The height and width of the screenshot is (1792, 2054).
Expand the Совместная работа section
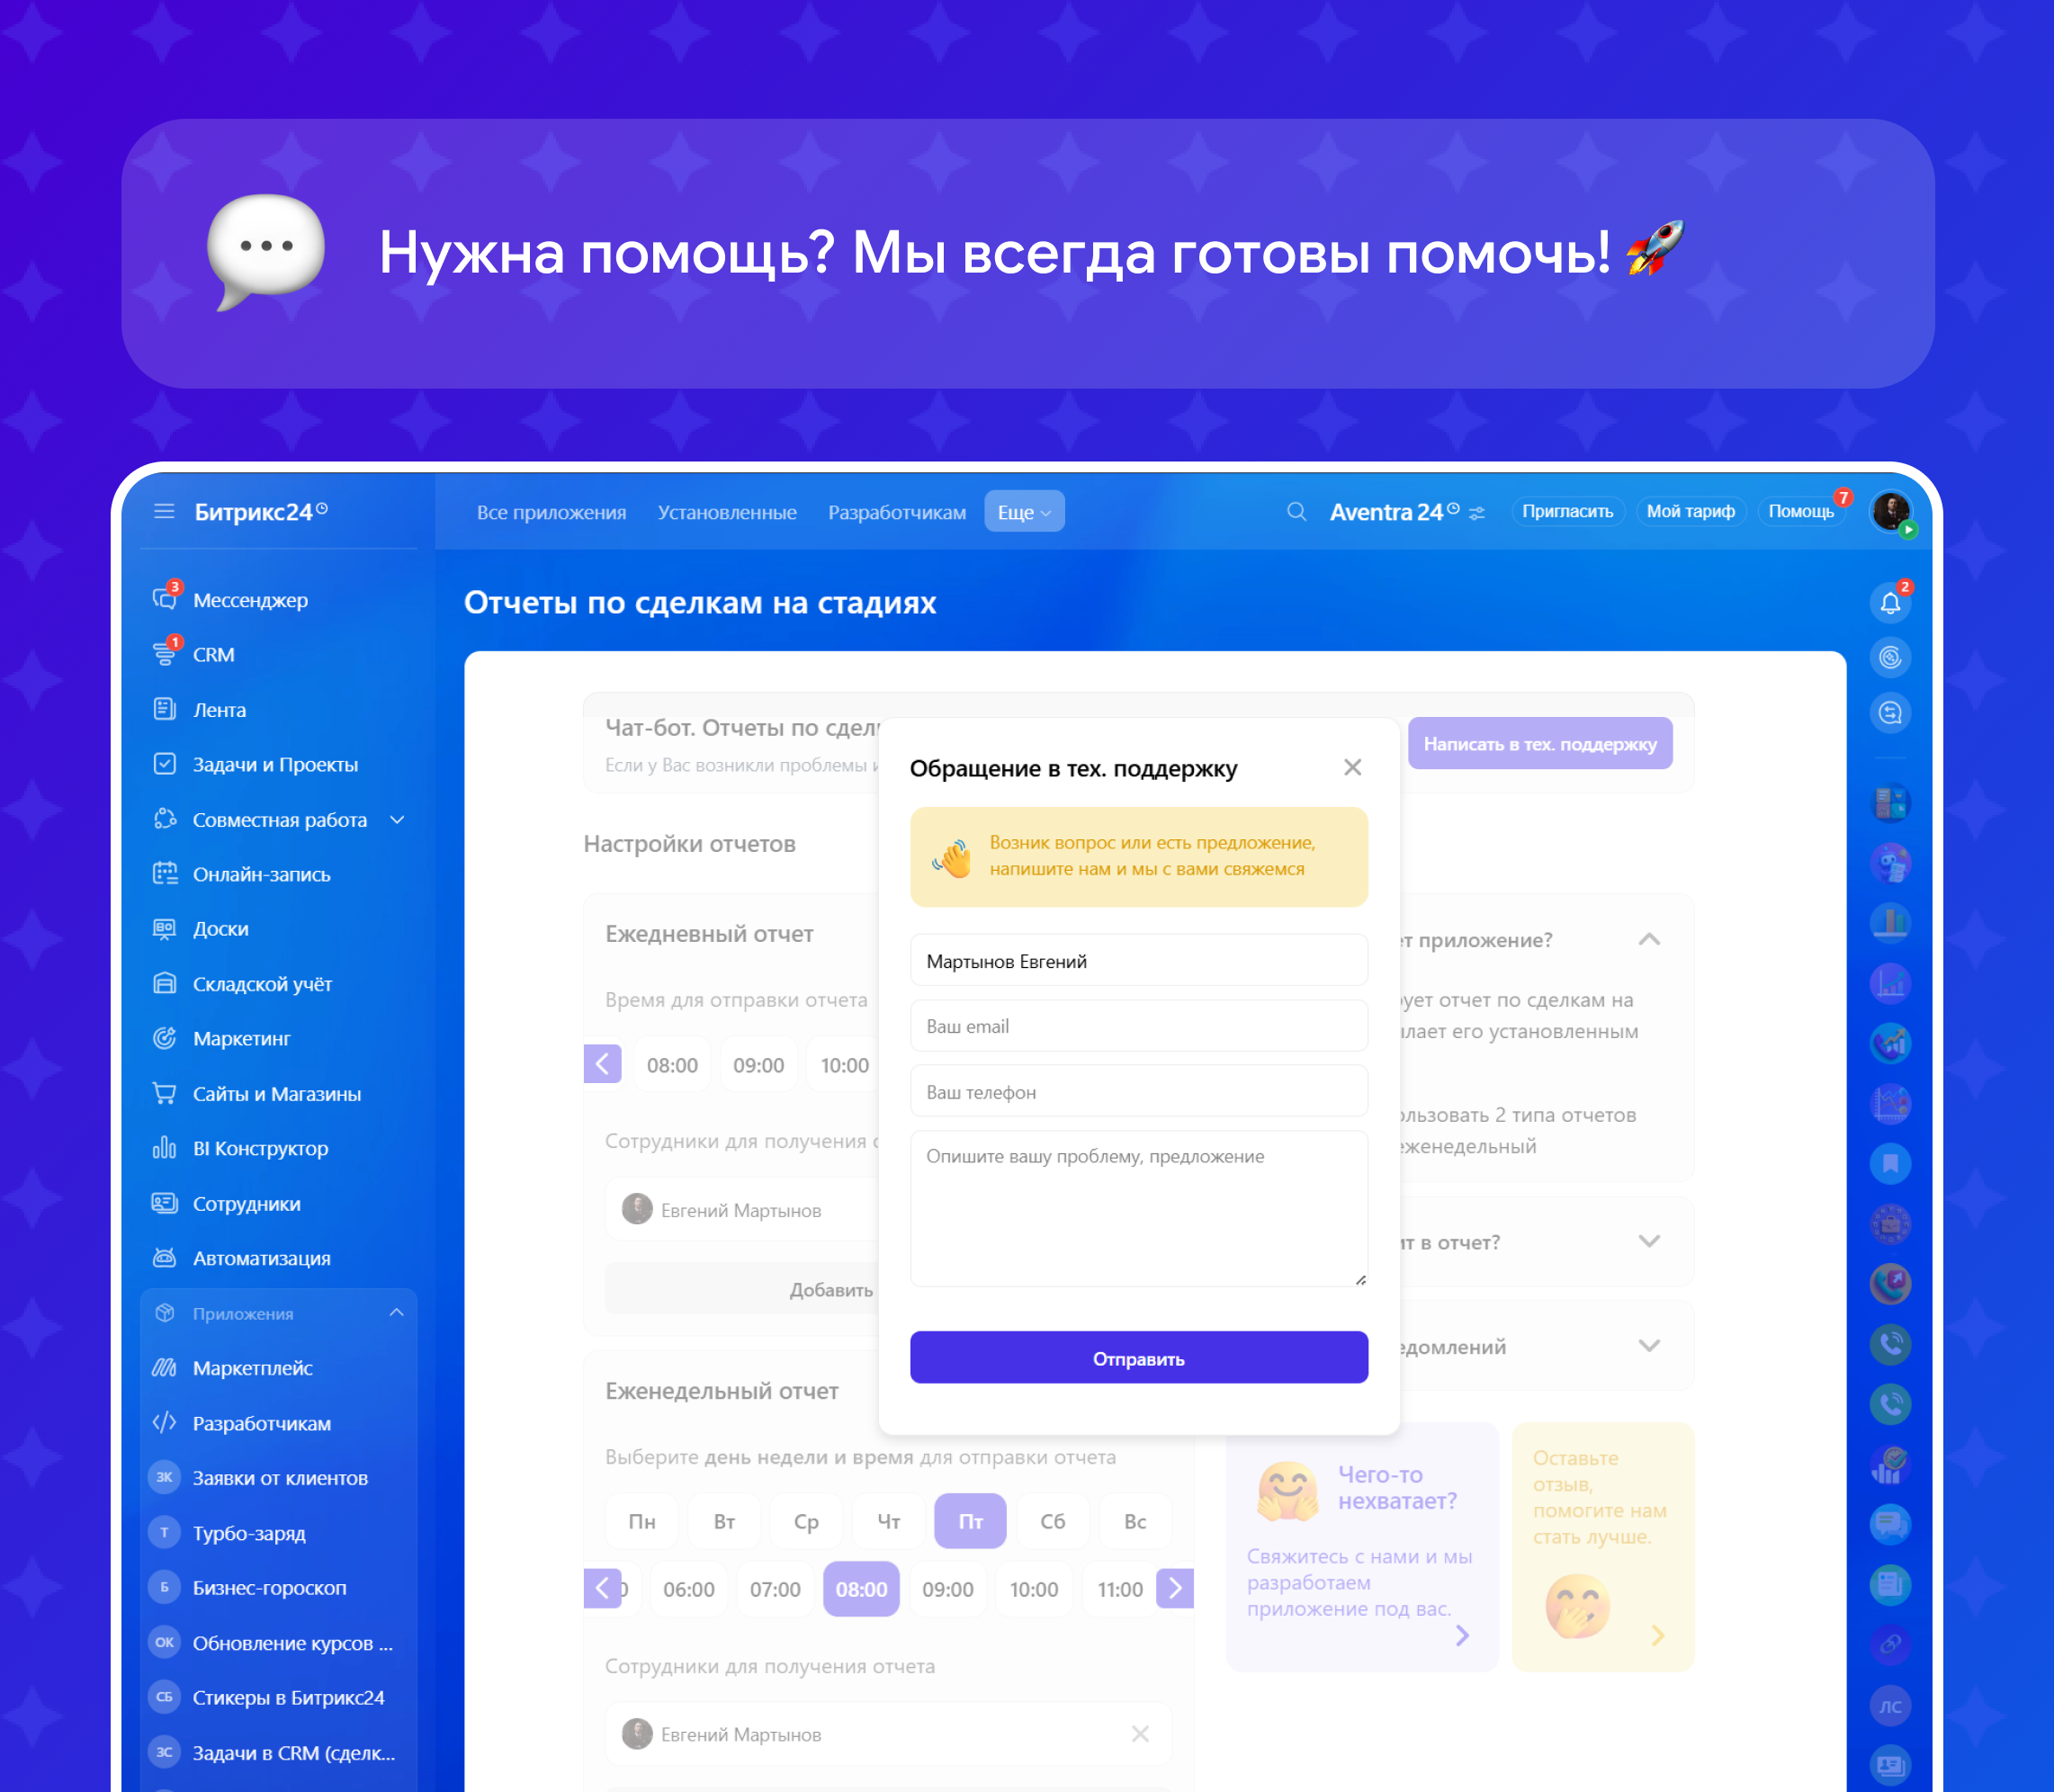[x=397, y=820]
